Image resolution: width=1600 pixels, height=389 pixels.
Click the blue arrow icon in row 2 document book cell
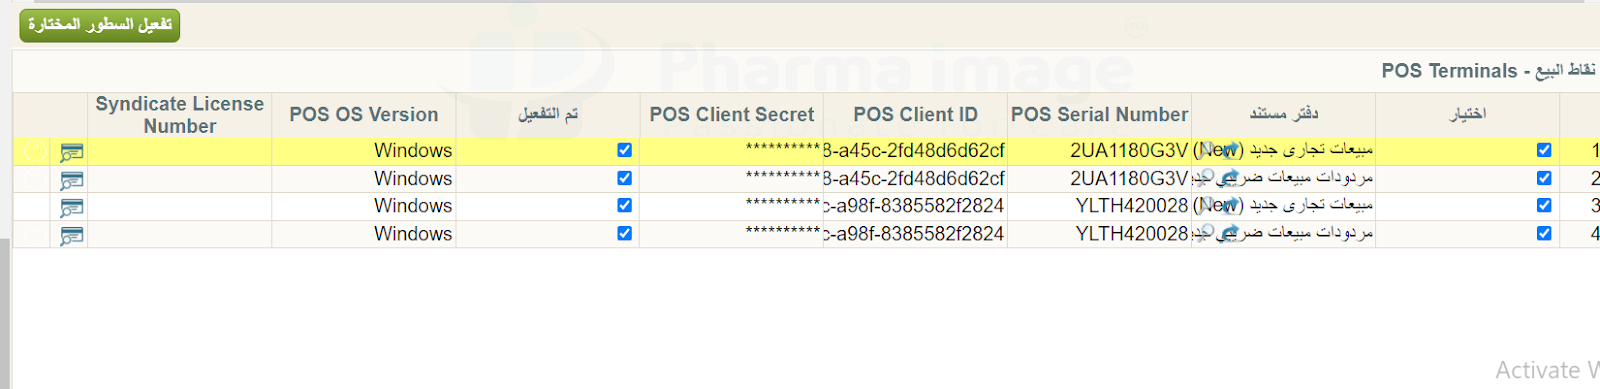click(1228, 178)
